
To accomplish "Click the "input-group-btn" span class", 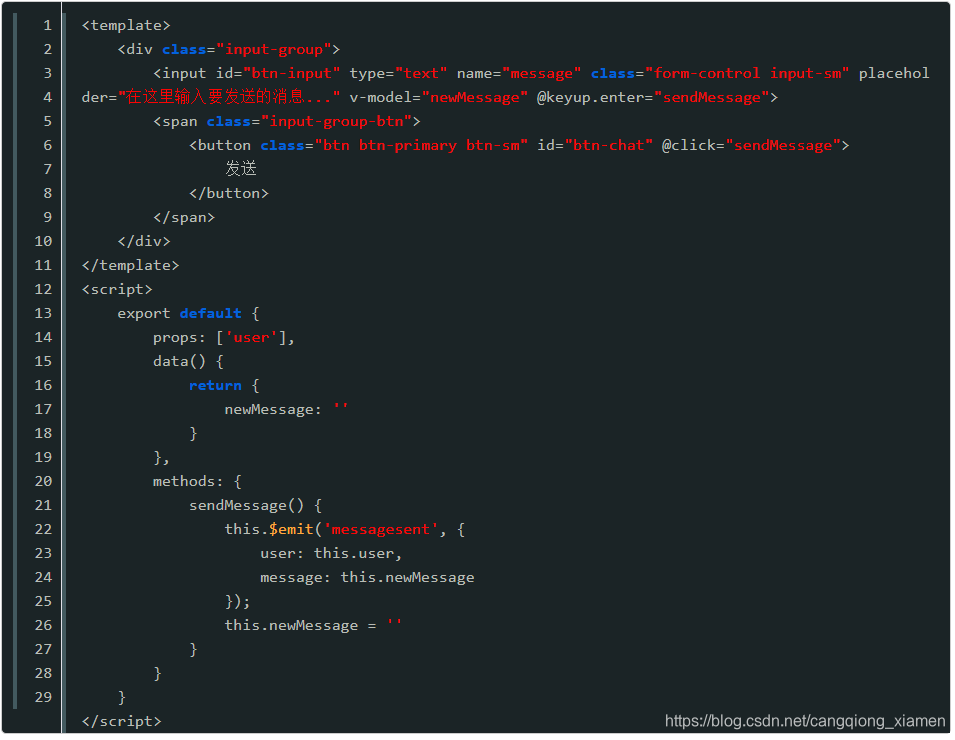I will click(336, 122).
